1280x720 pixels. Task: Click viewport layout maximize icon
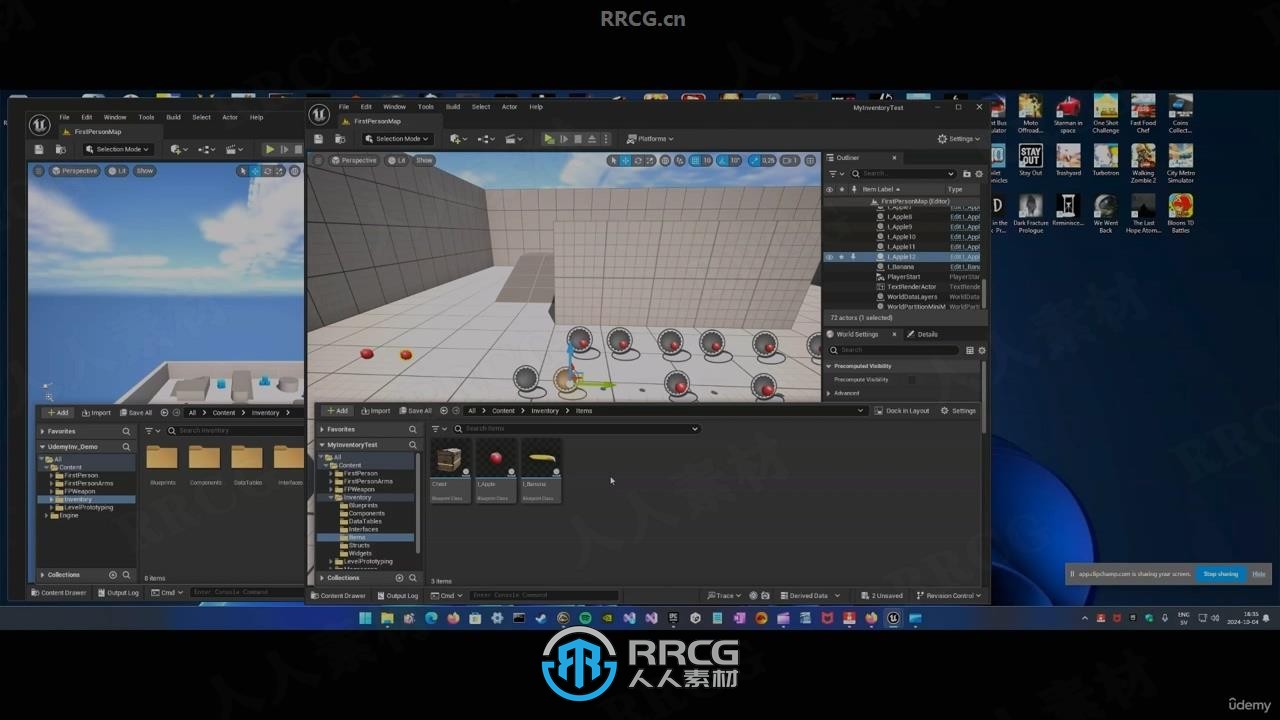810,160
